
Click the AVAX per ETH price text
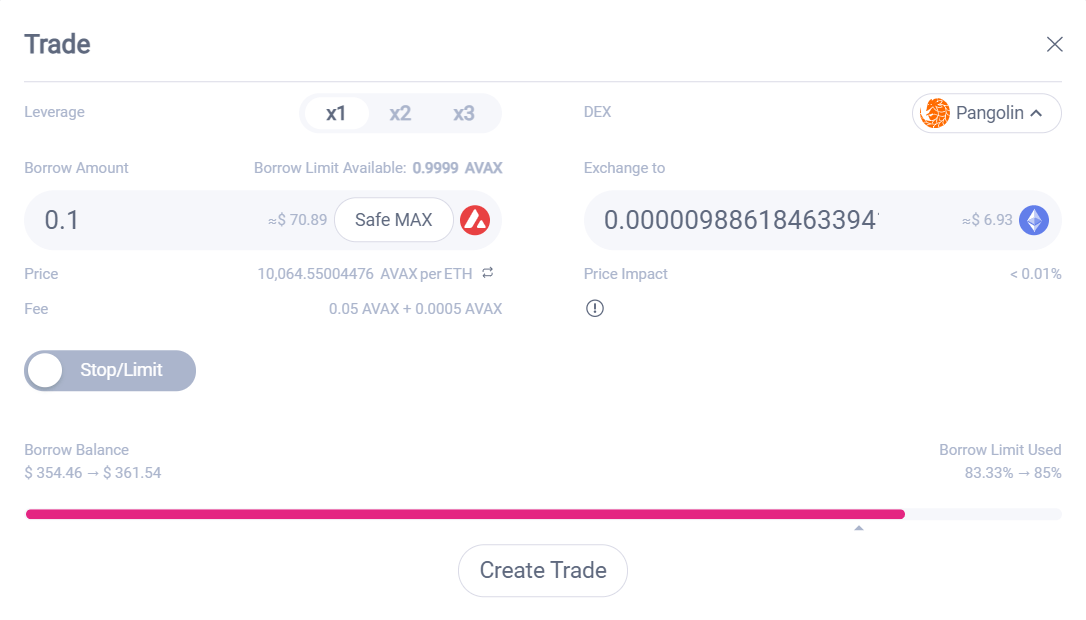365,274
